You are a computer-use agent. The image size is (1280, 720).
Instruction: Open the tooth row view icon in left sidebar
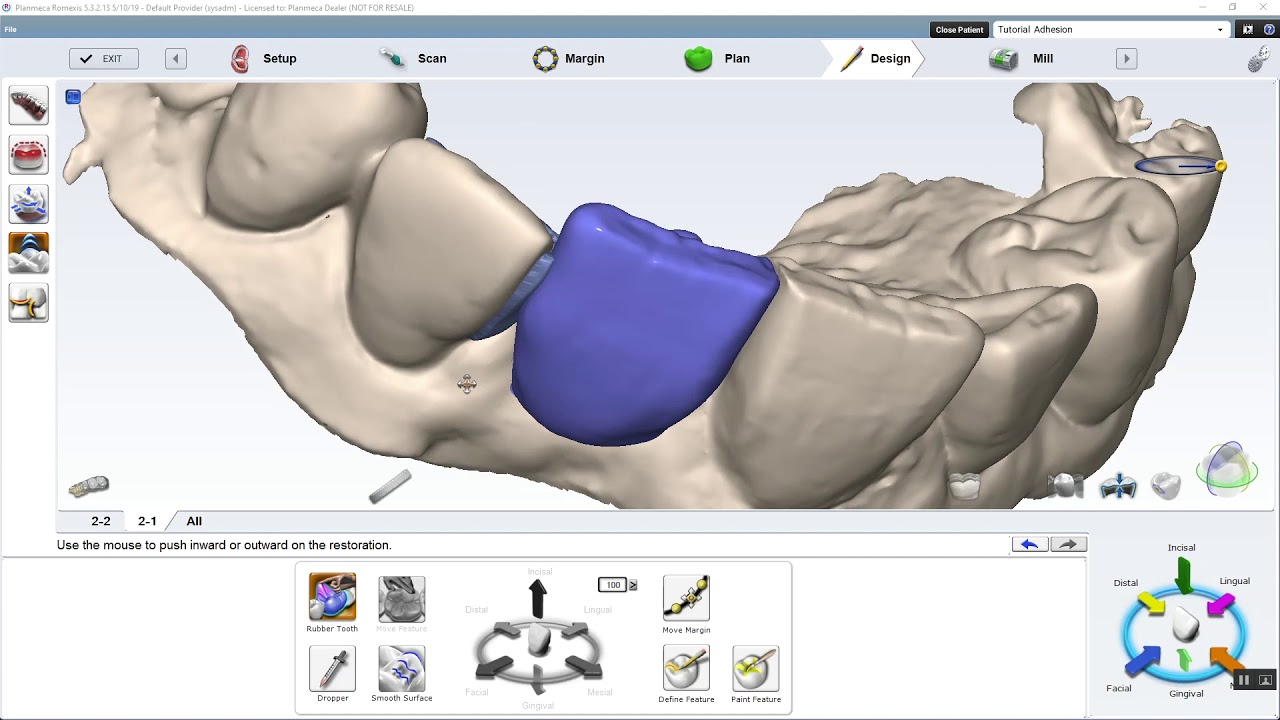pyautogui.click(x=28, y=105)
